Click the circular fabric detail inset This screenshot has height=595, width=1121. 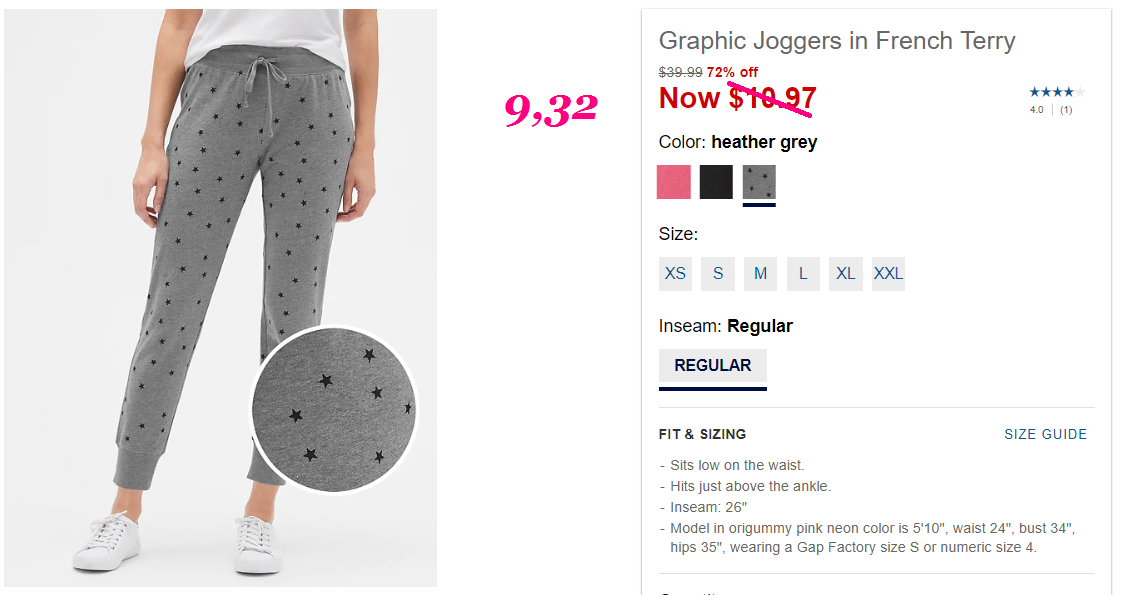pyautogui.click(x=334, y=410)
